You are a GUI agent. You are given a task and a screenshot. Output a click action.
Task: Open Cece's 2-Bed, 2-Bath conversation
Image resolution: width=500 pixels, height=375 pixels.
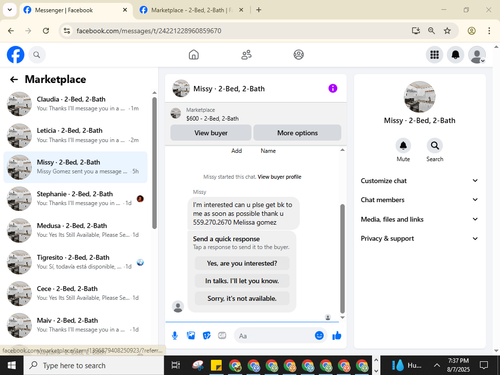click(x=75, y=293)
